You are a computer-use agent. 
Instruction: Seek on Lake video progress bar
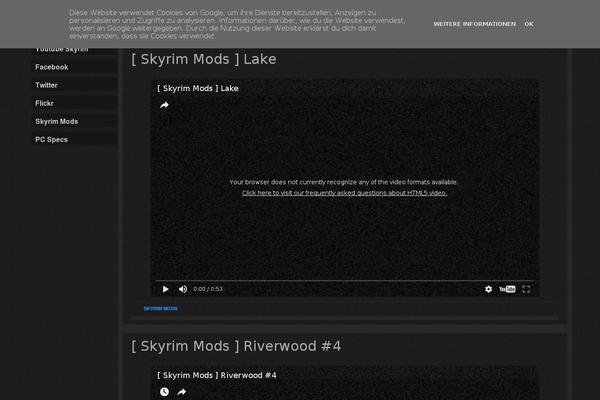pyautogui.click(x=345, y=281)
